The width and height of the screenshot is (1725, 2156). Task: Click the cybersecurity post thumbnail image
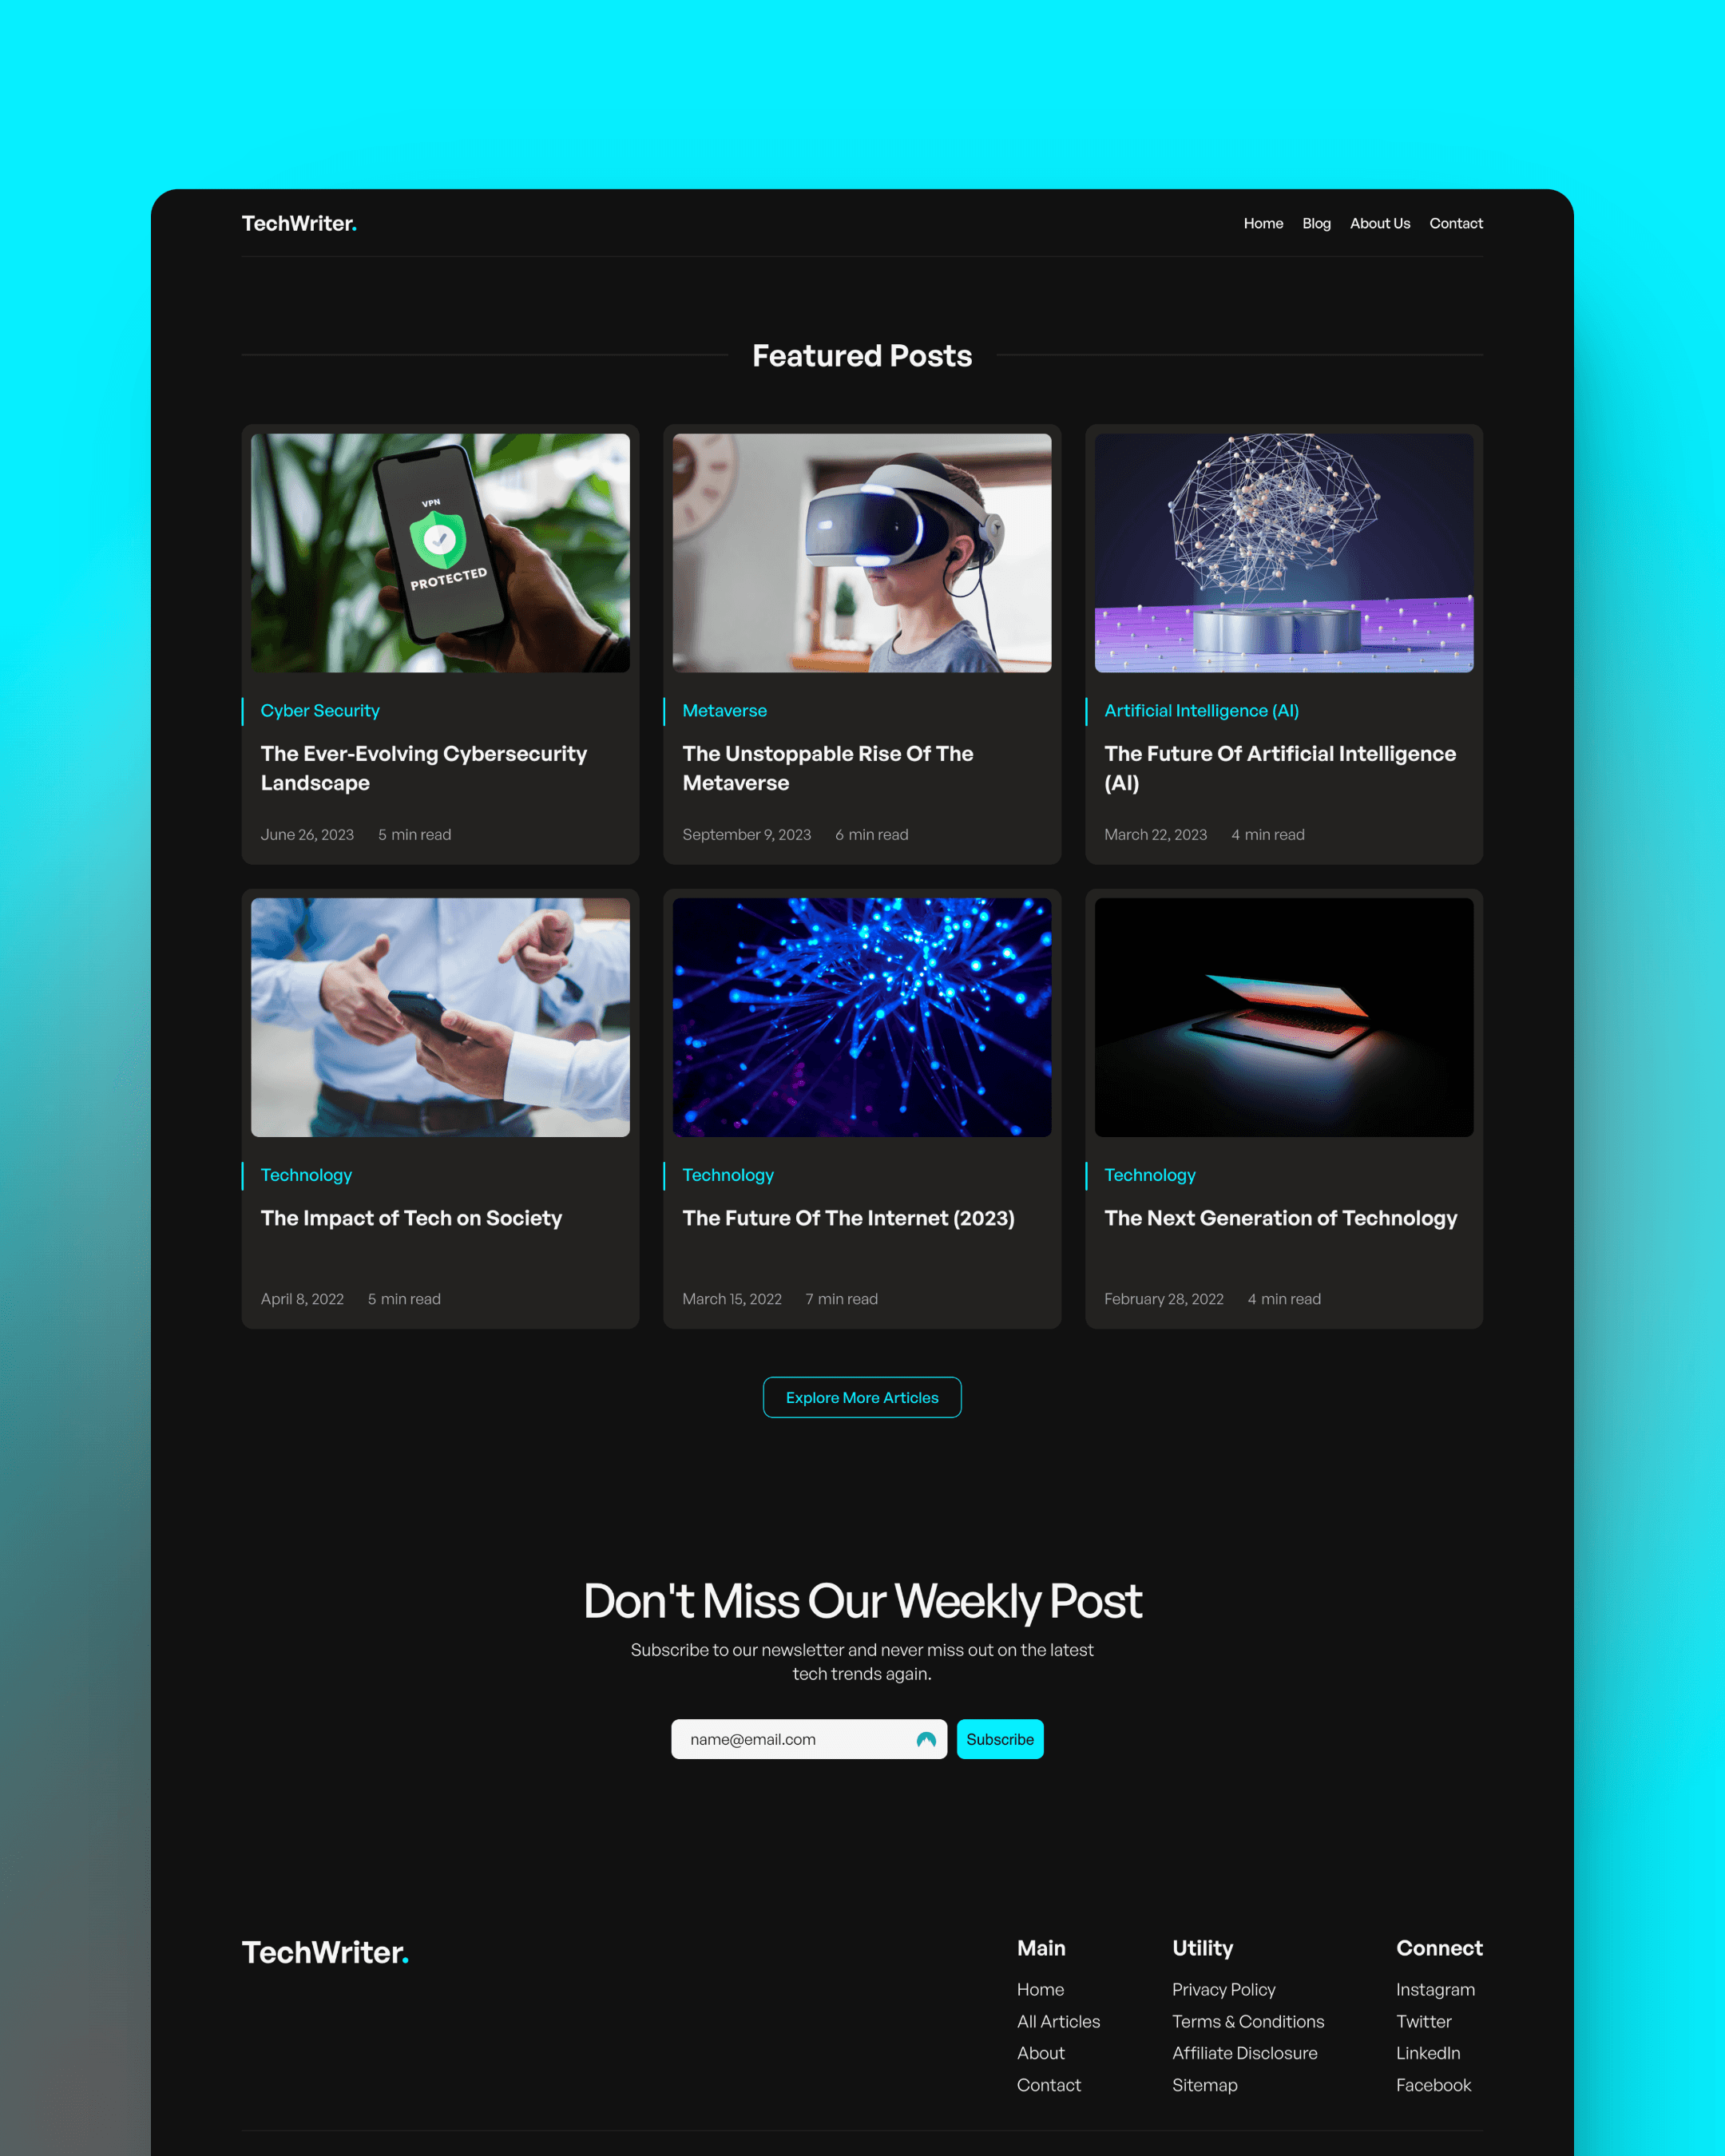click(x=440, y=553)
